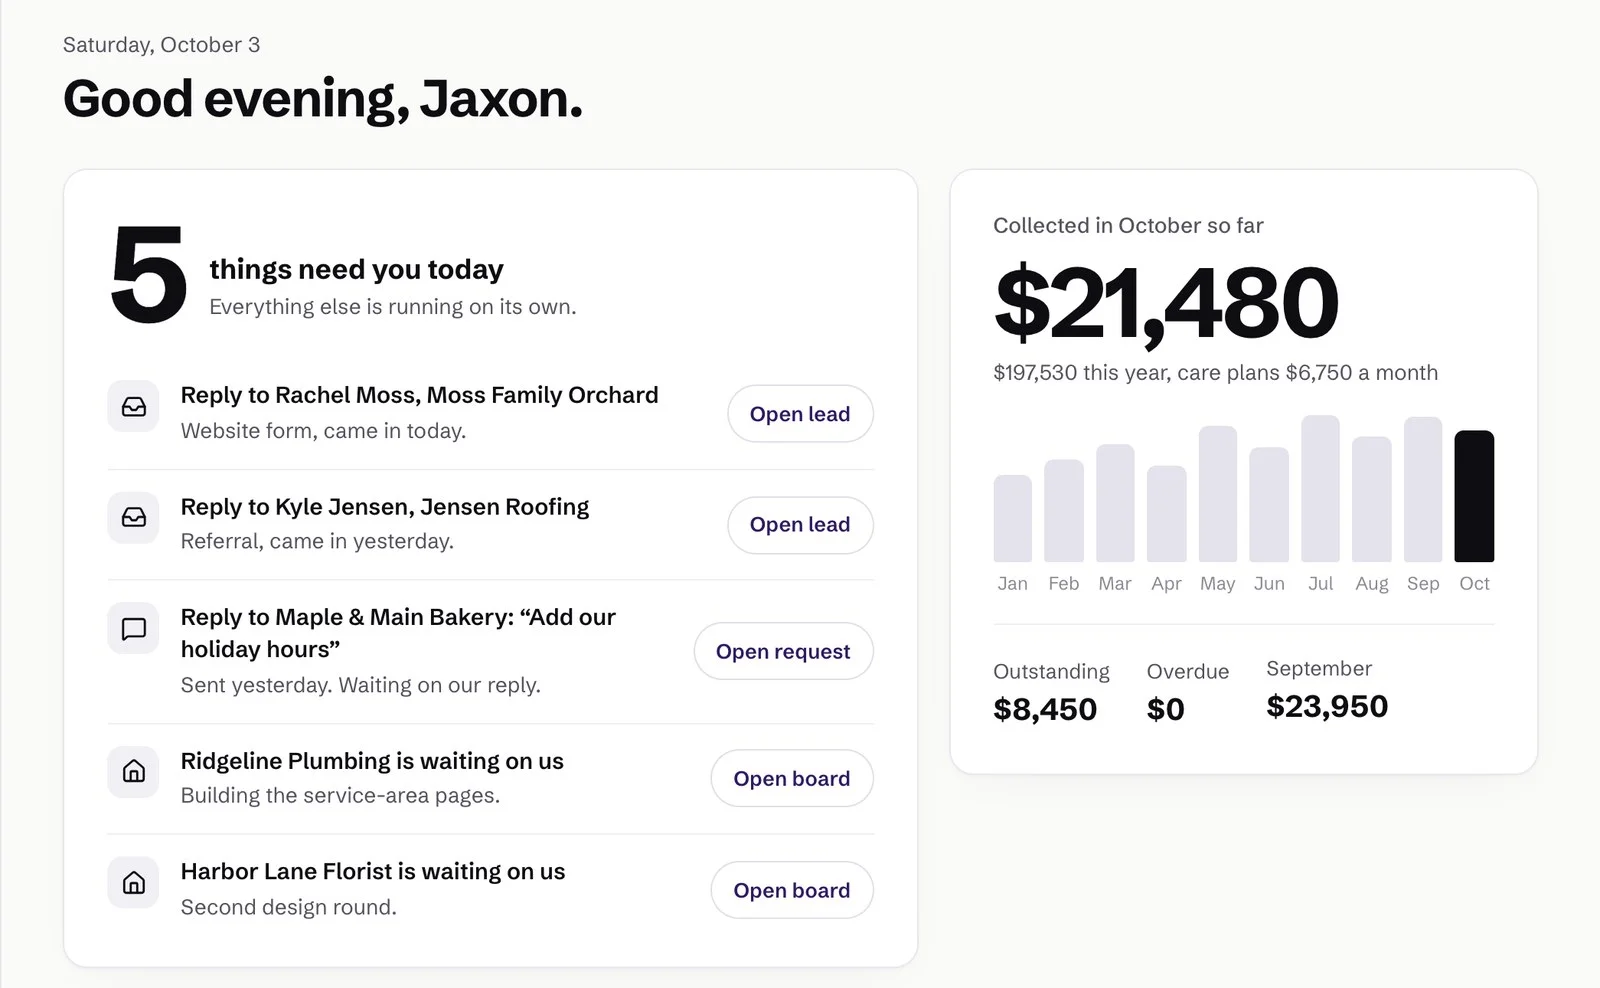This screenshot has width=1600, height=988.
Task: Click "Website form, came in today." text
Action: 323,431
